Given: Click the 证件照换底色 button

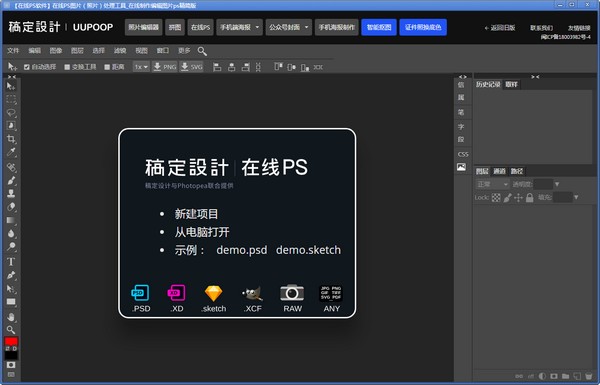Looking at the screenshot, I should (423, 27).
